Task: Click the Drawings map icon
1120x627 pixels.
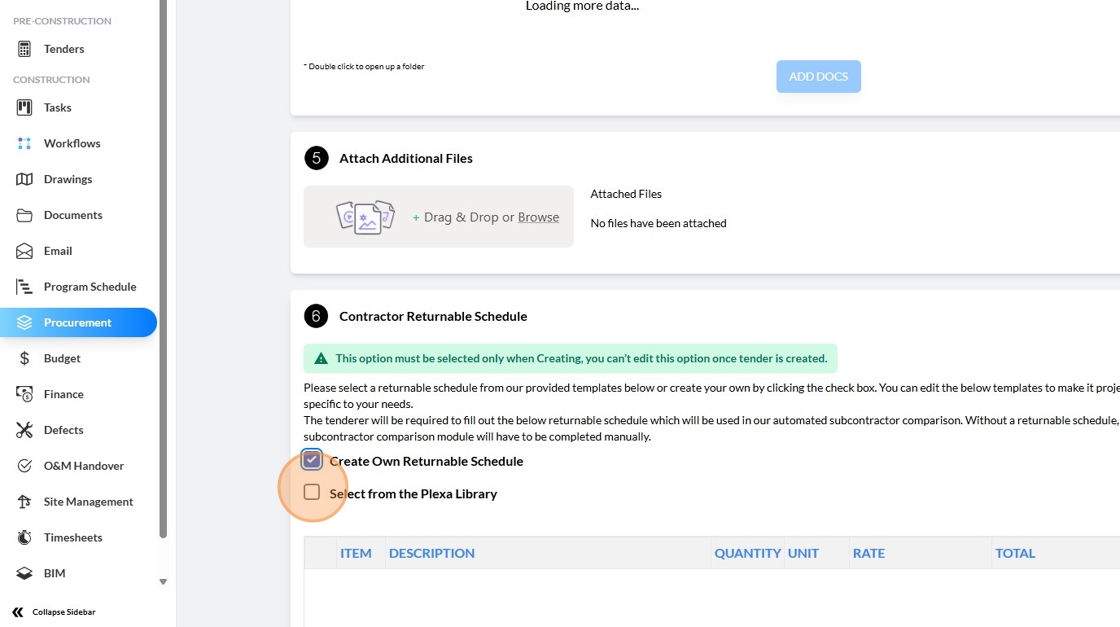Action: click(x=25, y=180)
